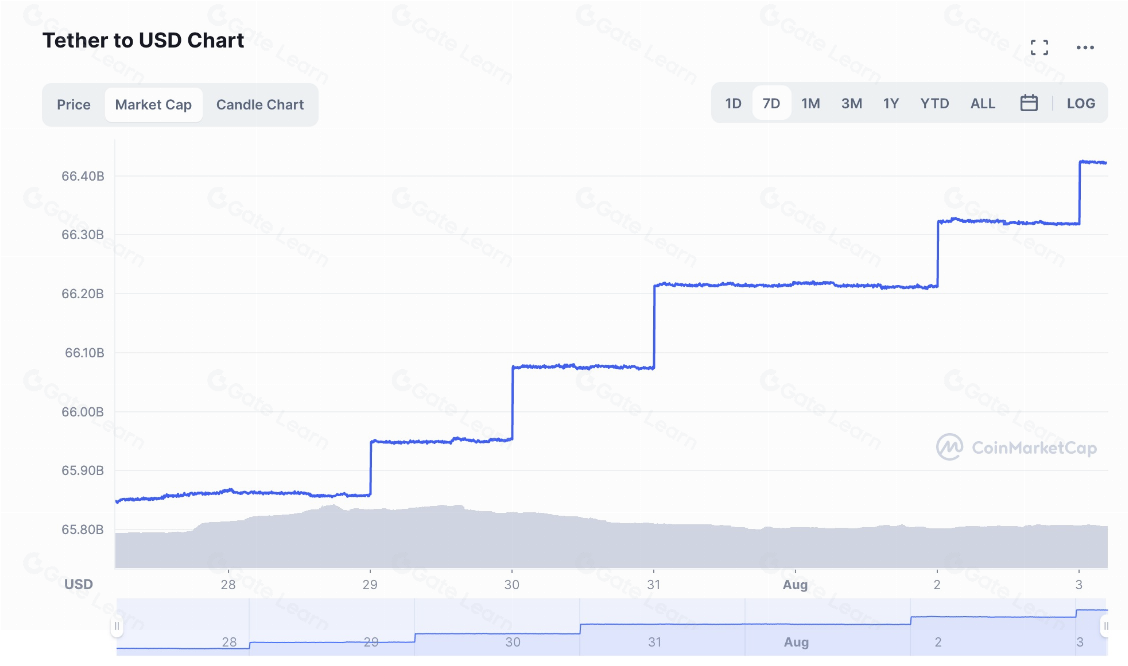1128x666 pixels.
Task: Switch to the Price tab
Action: point(74,104)
